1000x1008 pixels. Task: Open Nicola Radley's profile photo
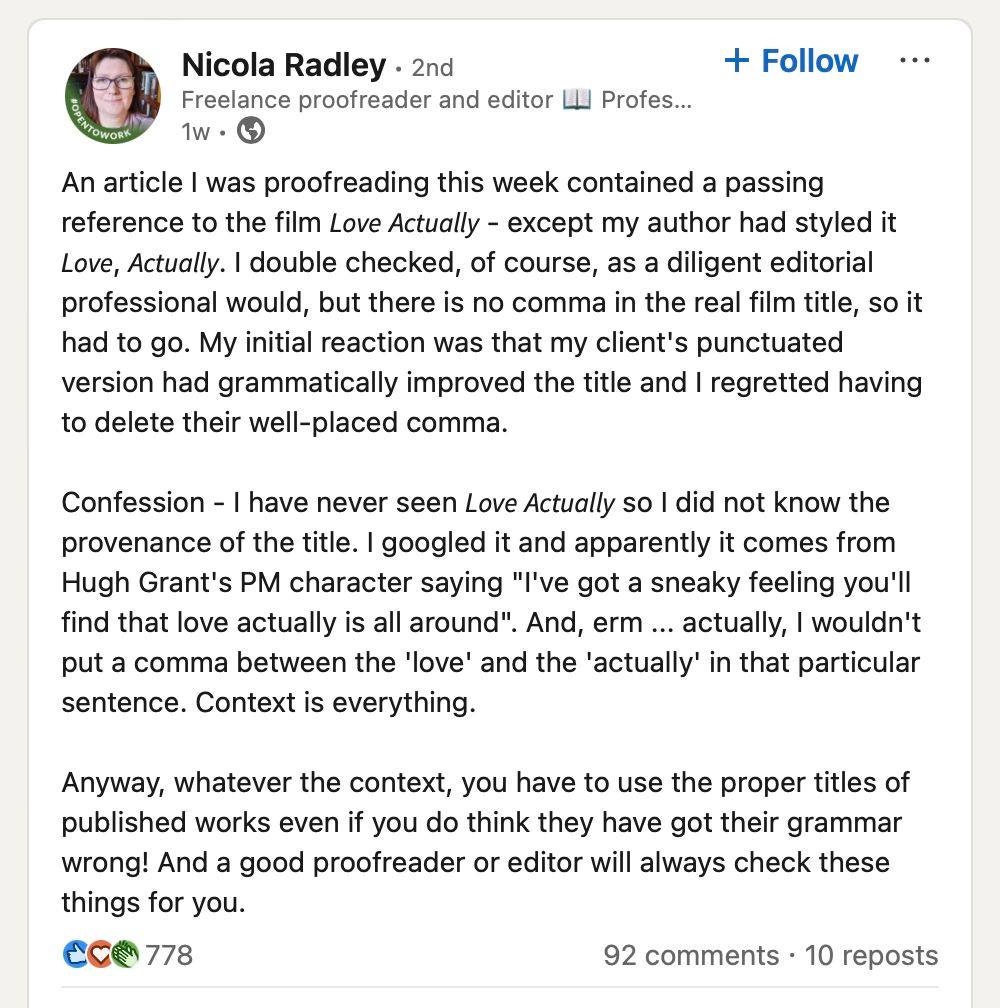[112, 96]
